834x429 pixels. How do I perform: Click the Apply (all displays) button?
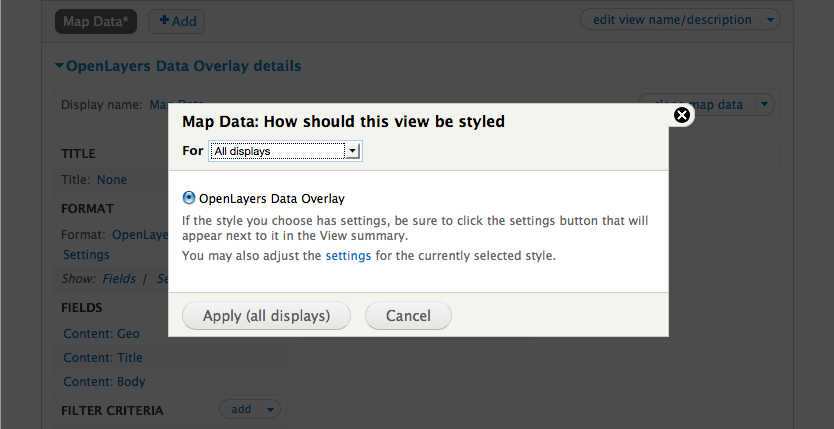coord(266,315)
